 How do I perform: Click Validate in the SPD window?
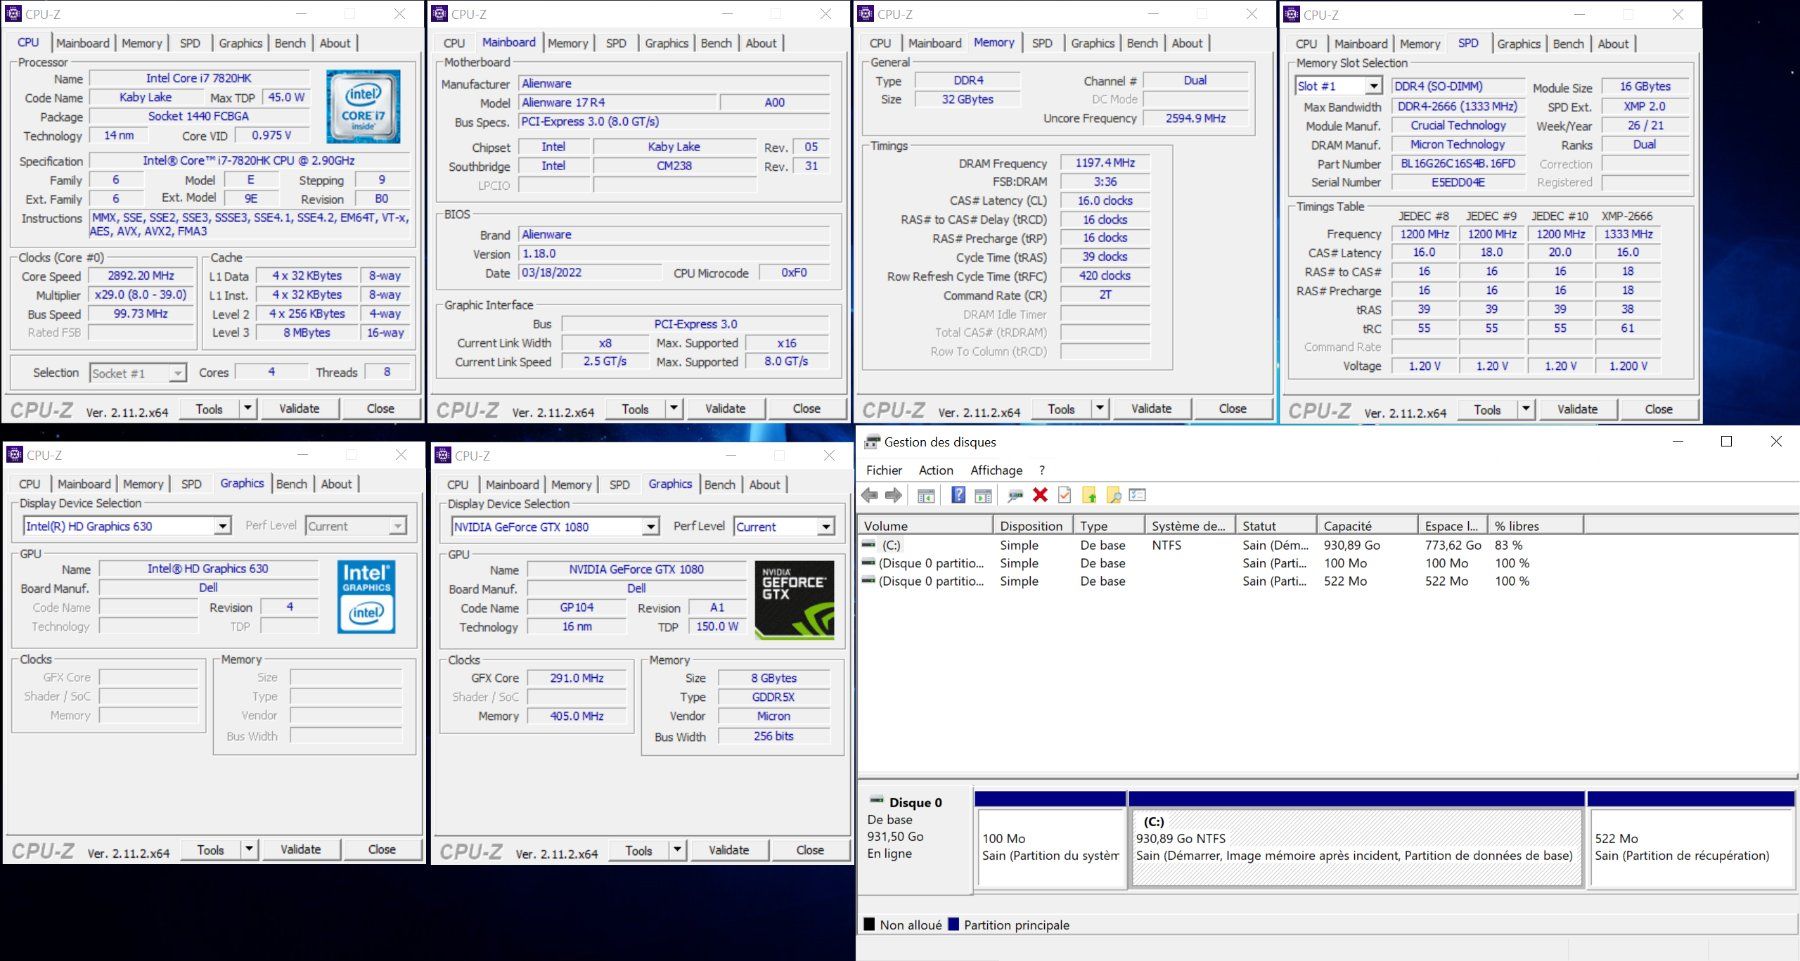tap(1577, 409)
